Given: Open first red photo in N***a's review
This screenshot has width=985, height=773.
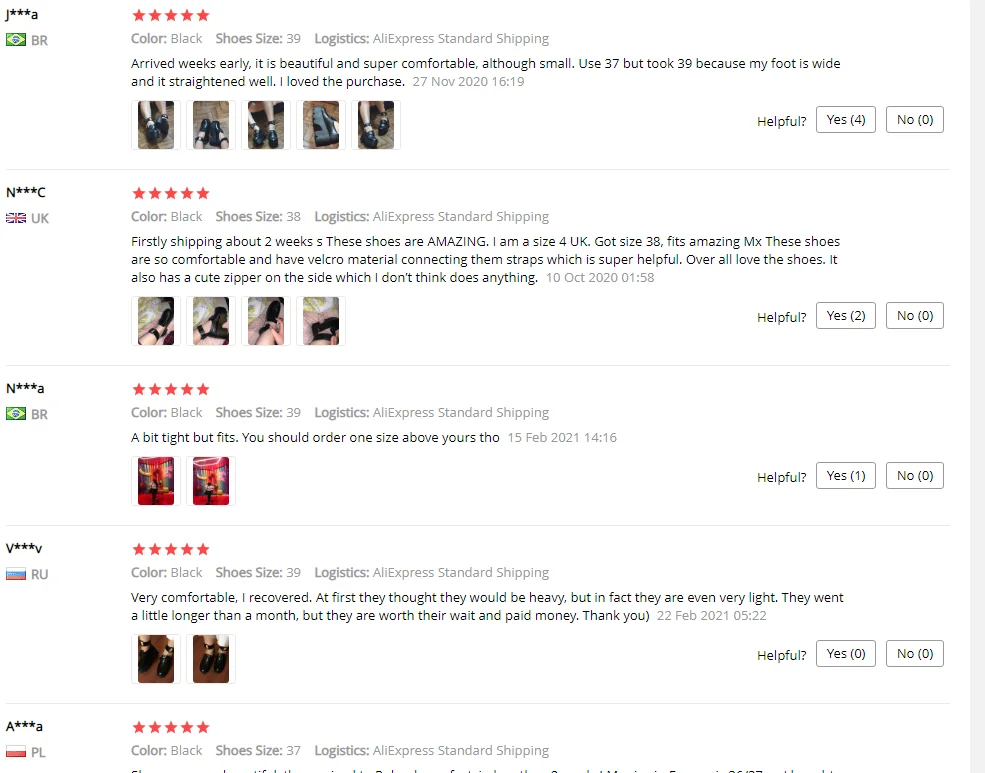Looking at the screenshot, I should (156, 481).
